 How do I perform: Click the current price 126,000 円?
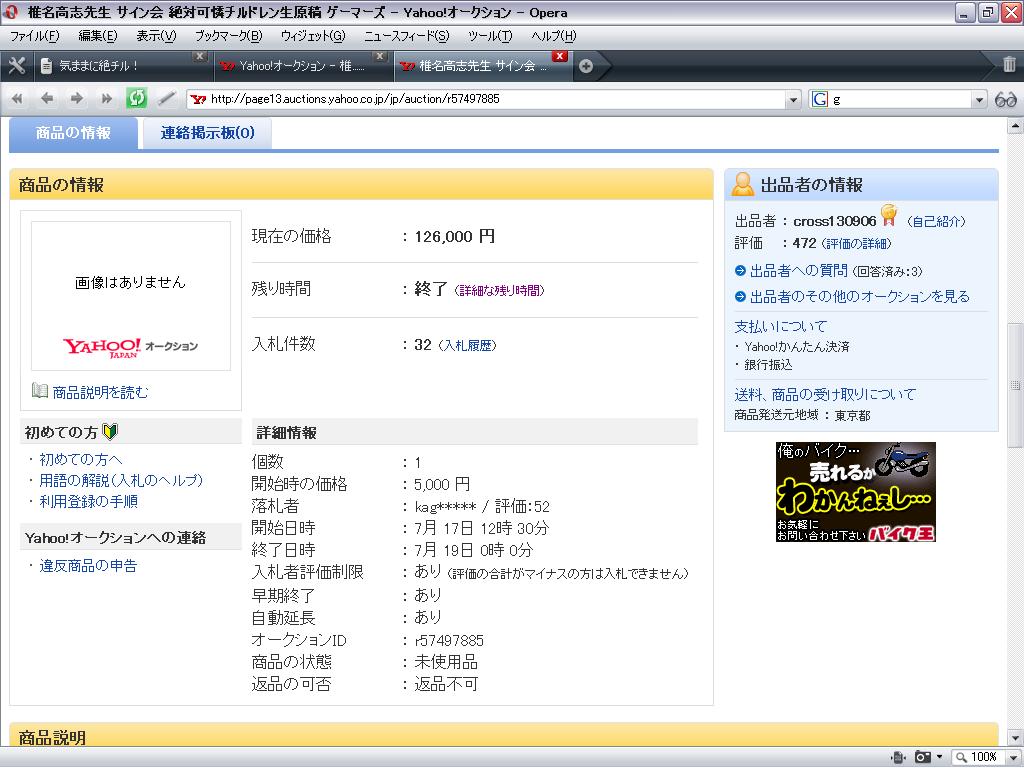pyautogui.click(x=455, y=236)
